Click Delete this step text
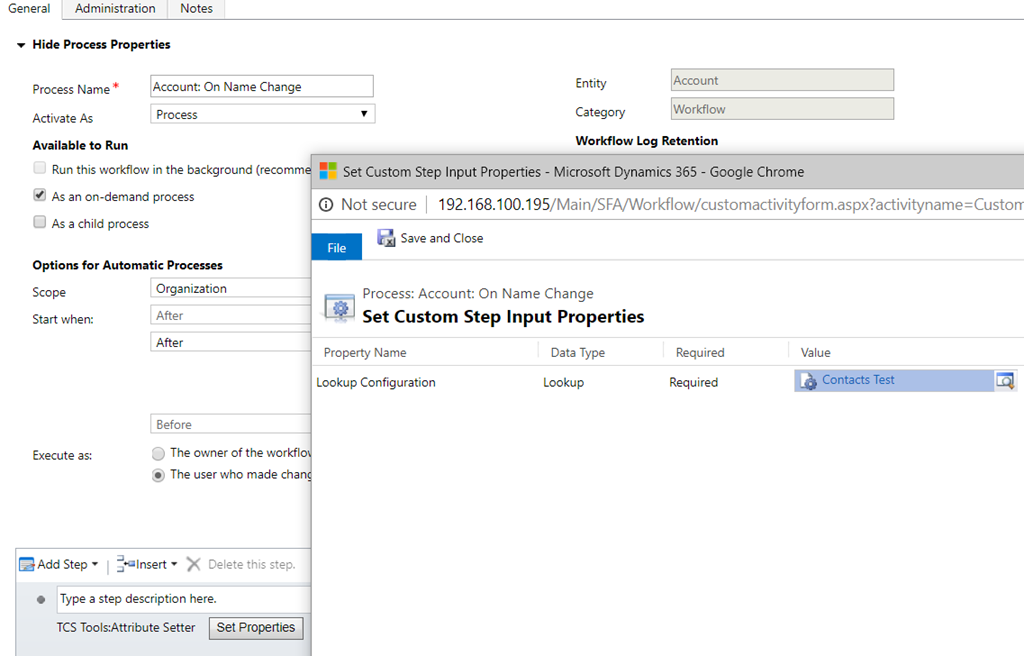This screenshot has width=1024, height=656. click(x=251, y=565)
